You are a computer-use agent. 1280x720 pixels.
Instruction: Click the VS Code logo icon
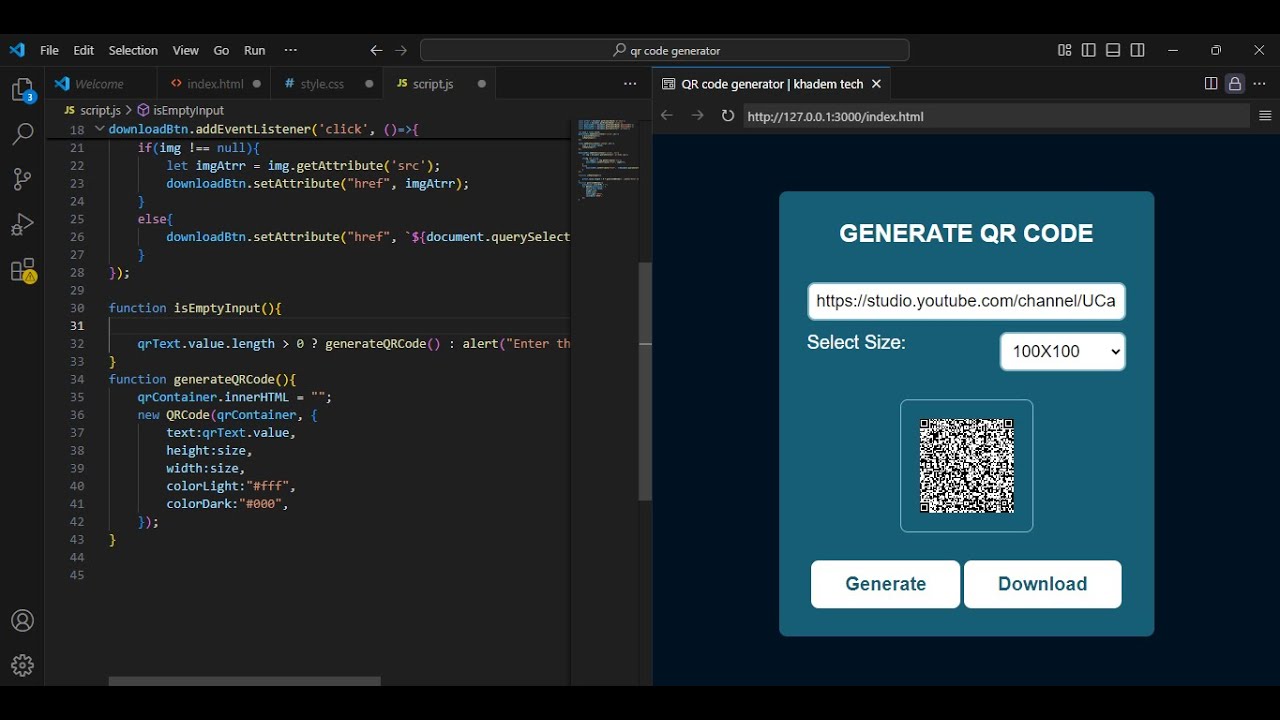(17, 50)
